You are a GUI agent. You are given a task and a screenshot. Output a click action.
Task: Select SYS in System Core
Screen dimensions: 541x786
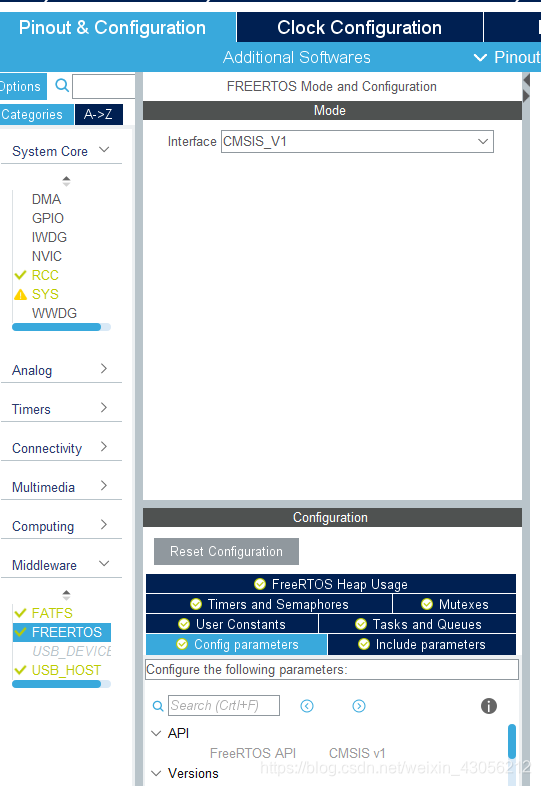pyautogui.click(x=45, y=294)
